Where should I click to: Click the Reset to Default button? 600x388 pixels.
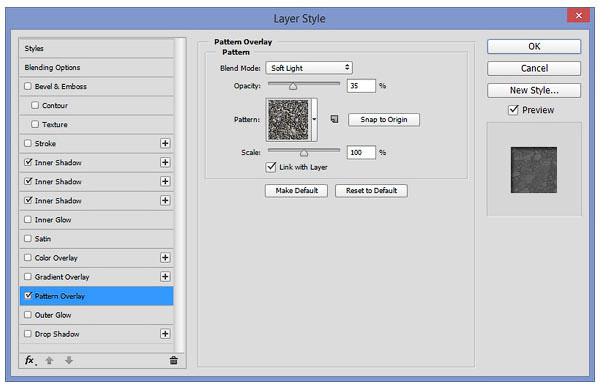point(372,191)
